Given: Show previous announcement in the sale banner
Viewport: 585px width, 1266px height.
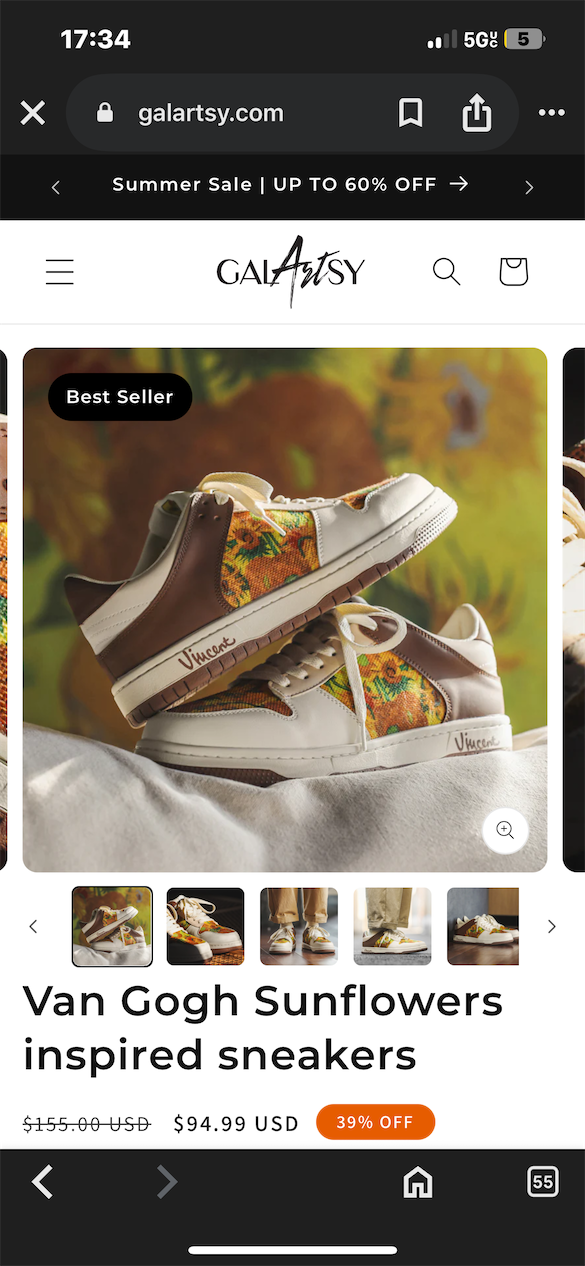Looking at the screenshot, I should click(x=56, y=187).
